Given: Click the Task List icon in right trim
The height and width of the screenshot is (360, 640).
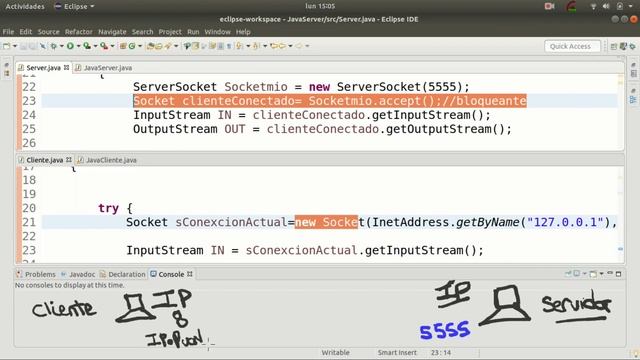Looking at the screenshot, I should coord(633,74).
